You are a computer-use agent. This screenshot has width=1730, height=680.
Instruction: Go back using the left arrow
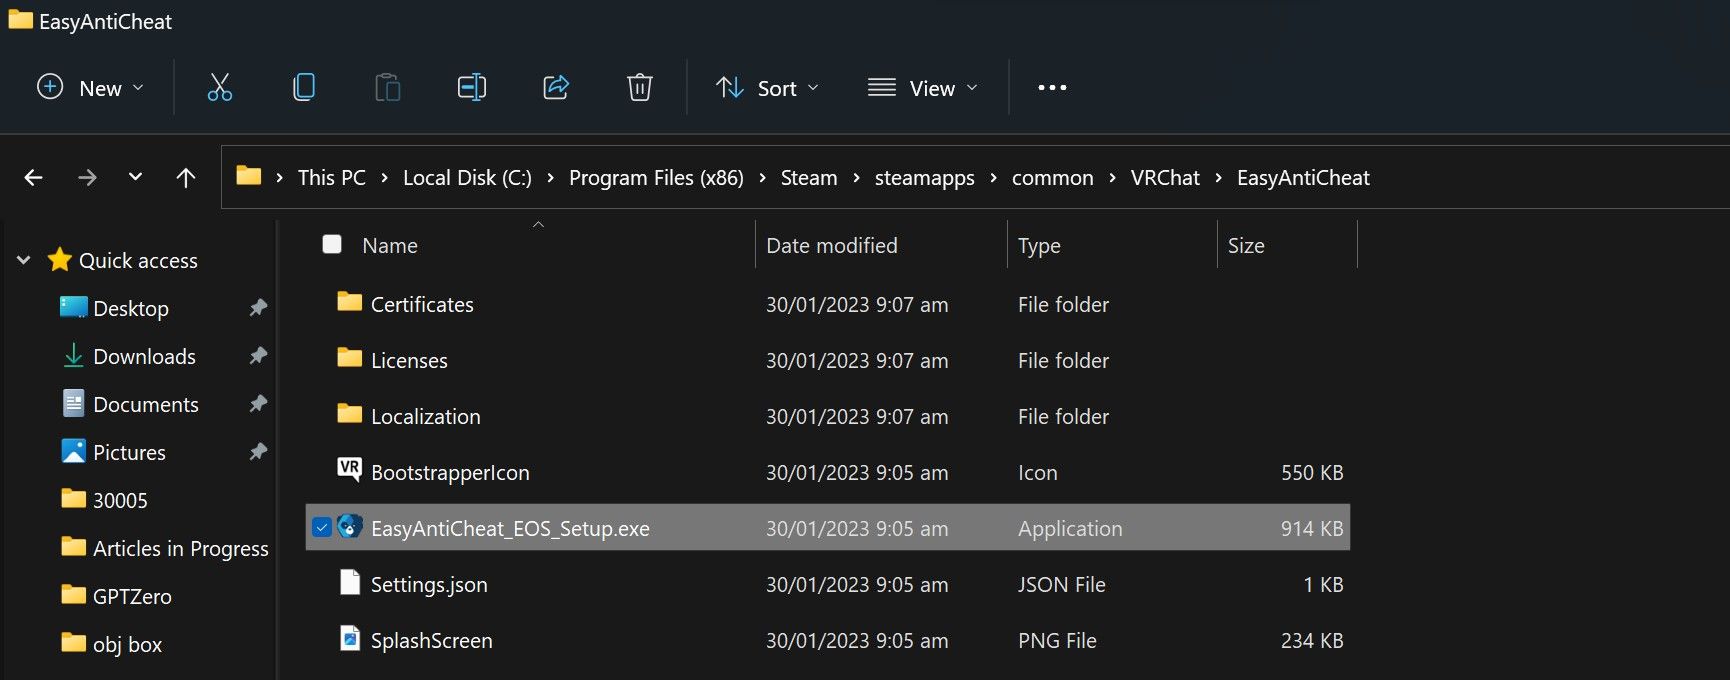[x=33, y=178]
